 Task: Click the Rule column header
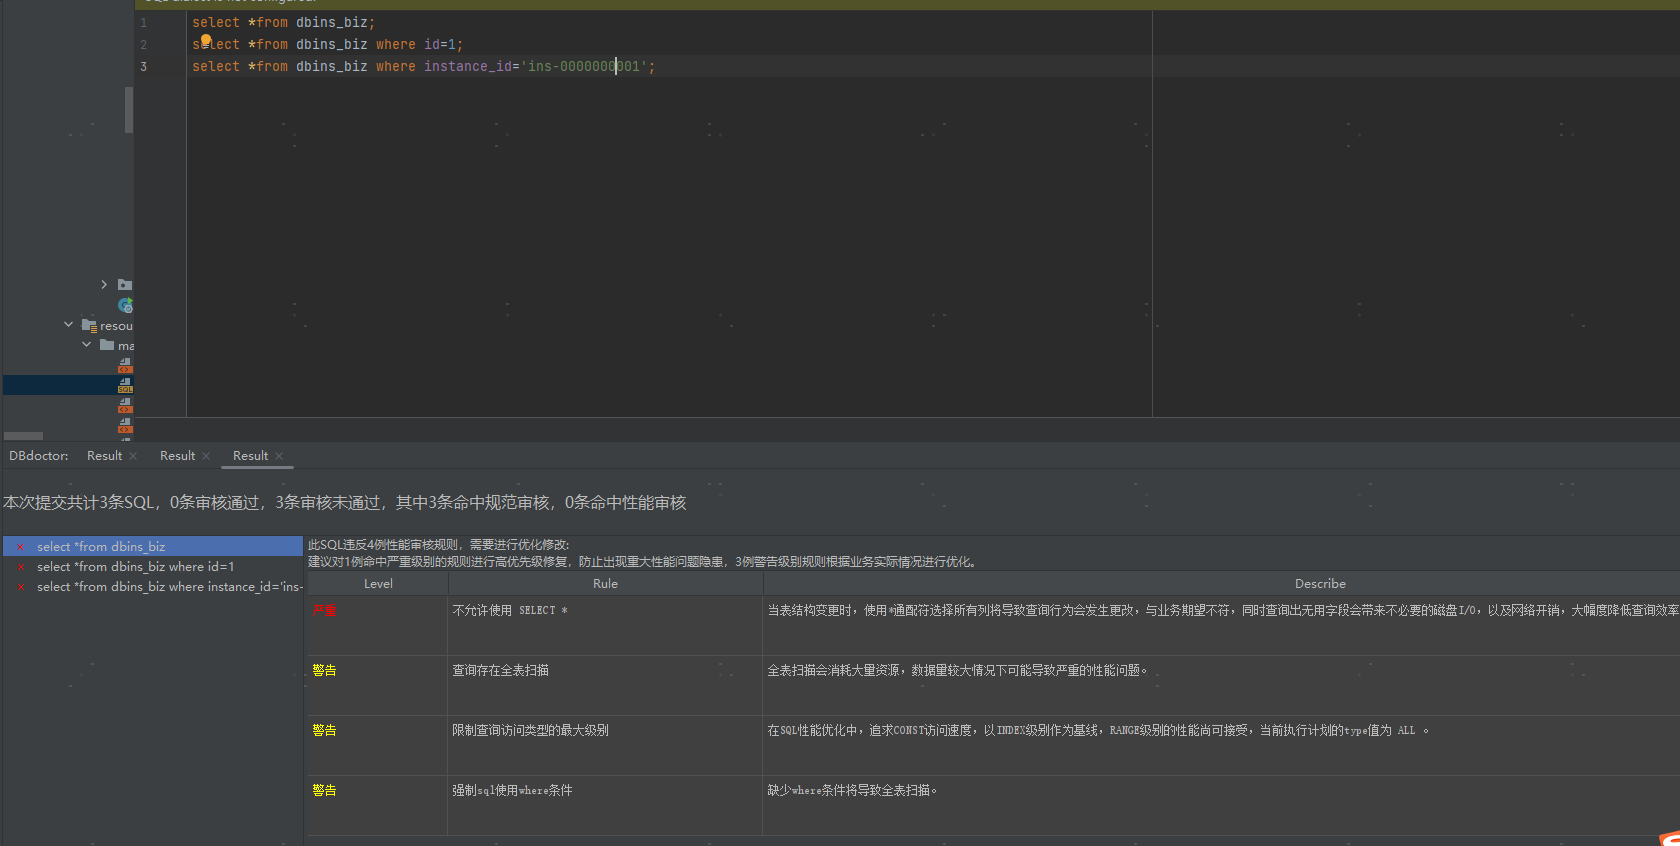pyautogui.click(x=605, y=584)
